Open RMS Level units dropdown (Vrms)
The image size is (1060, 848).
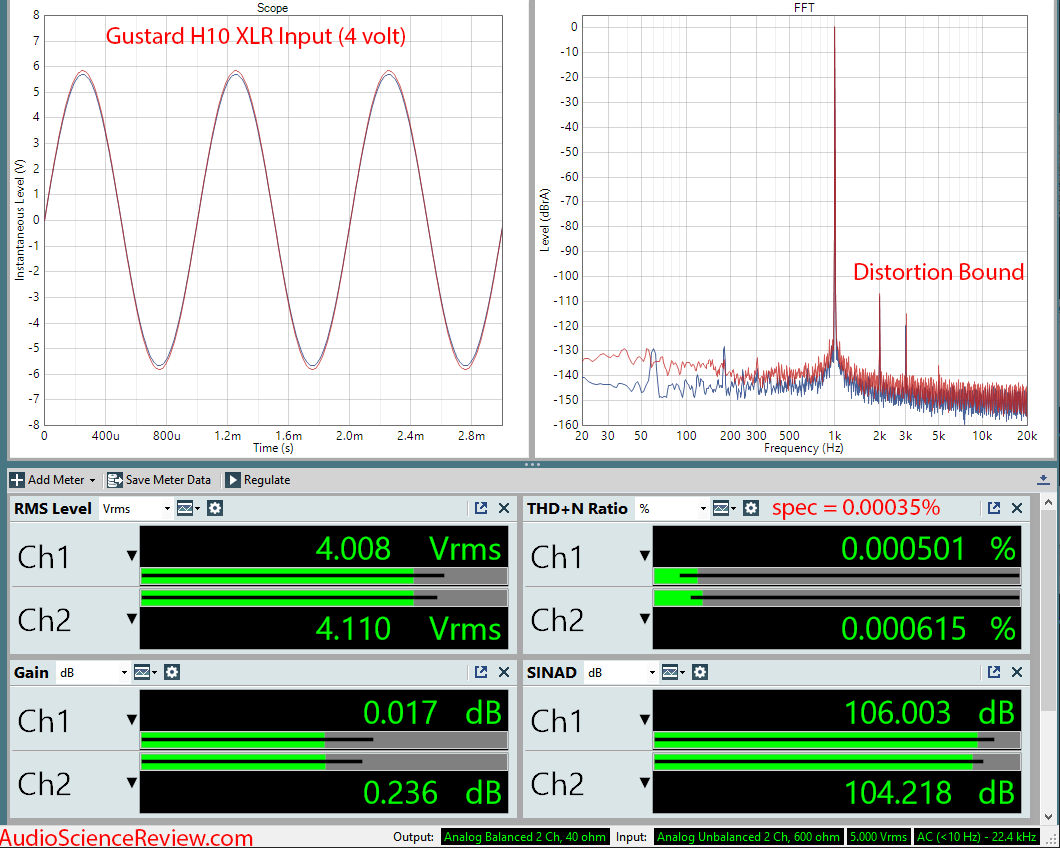coord(136,509)
